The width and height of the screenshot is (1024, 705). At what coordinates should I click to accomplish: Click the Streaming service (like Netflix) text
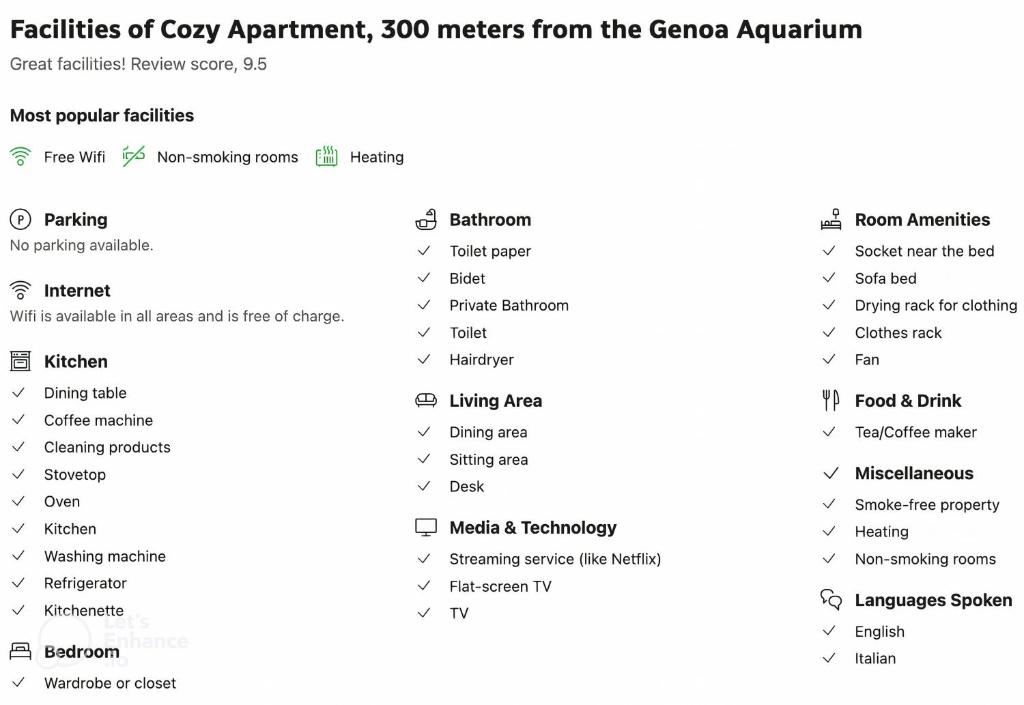555,559
